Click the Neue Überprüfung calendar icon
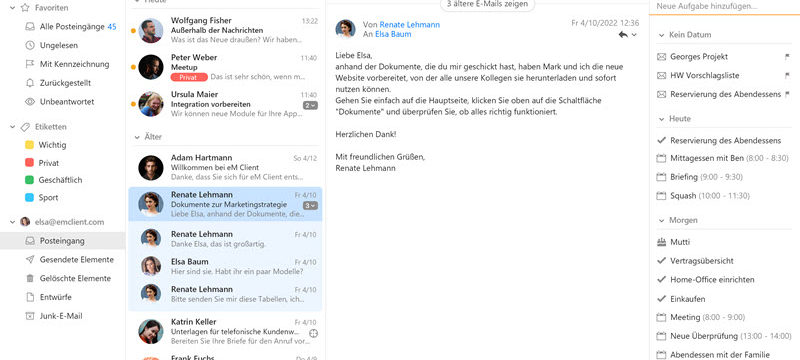The width and height of the screenshot is (800, 360). [x=662, y=336]
